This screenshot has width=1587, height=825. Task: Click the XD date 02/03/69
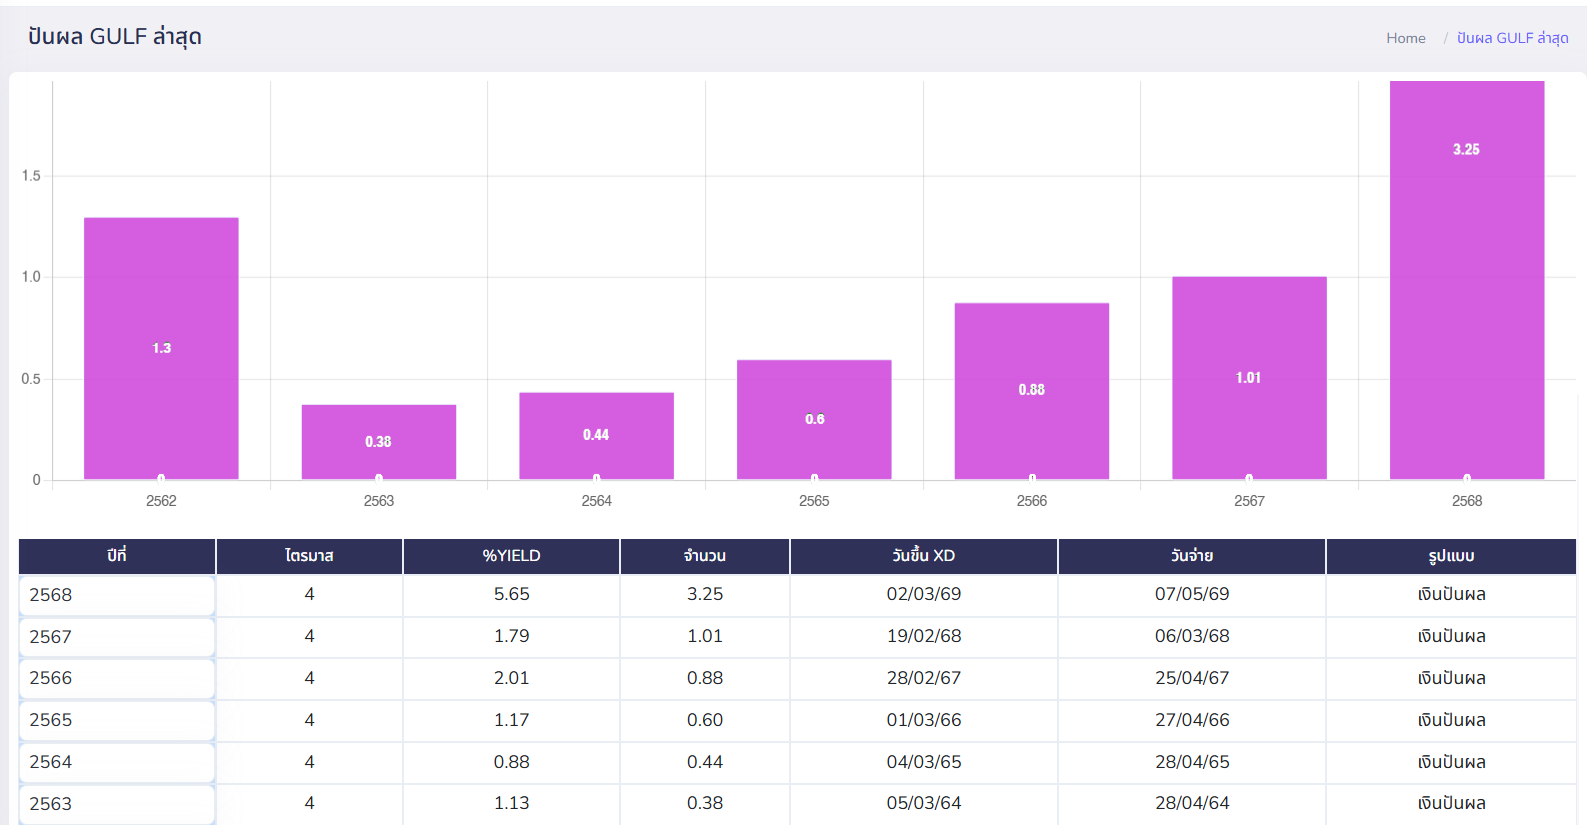(x=924, y=594)
